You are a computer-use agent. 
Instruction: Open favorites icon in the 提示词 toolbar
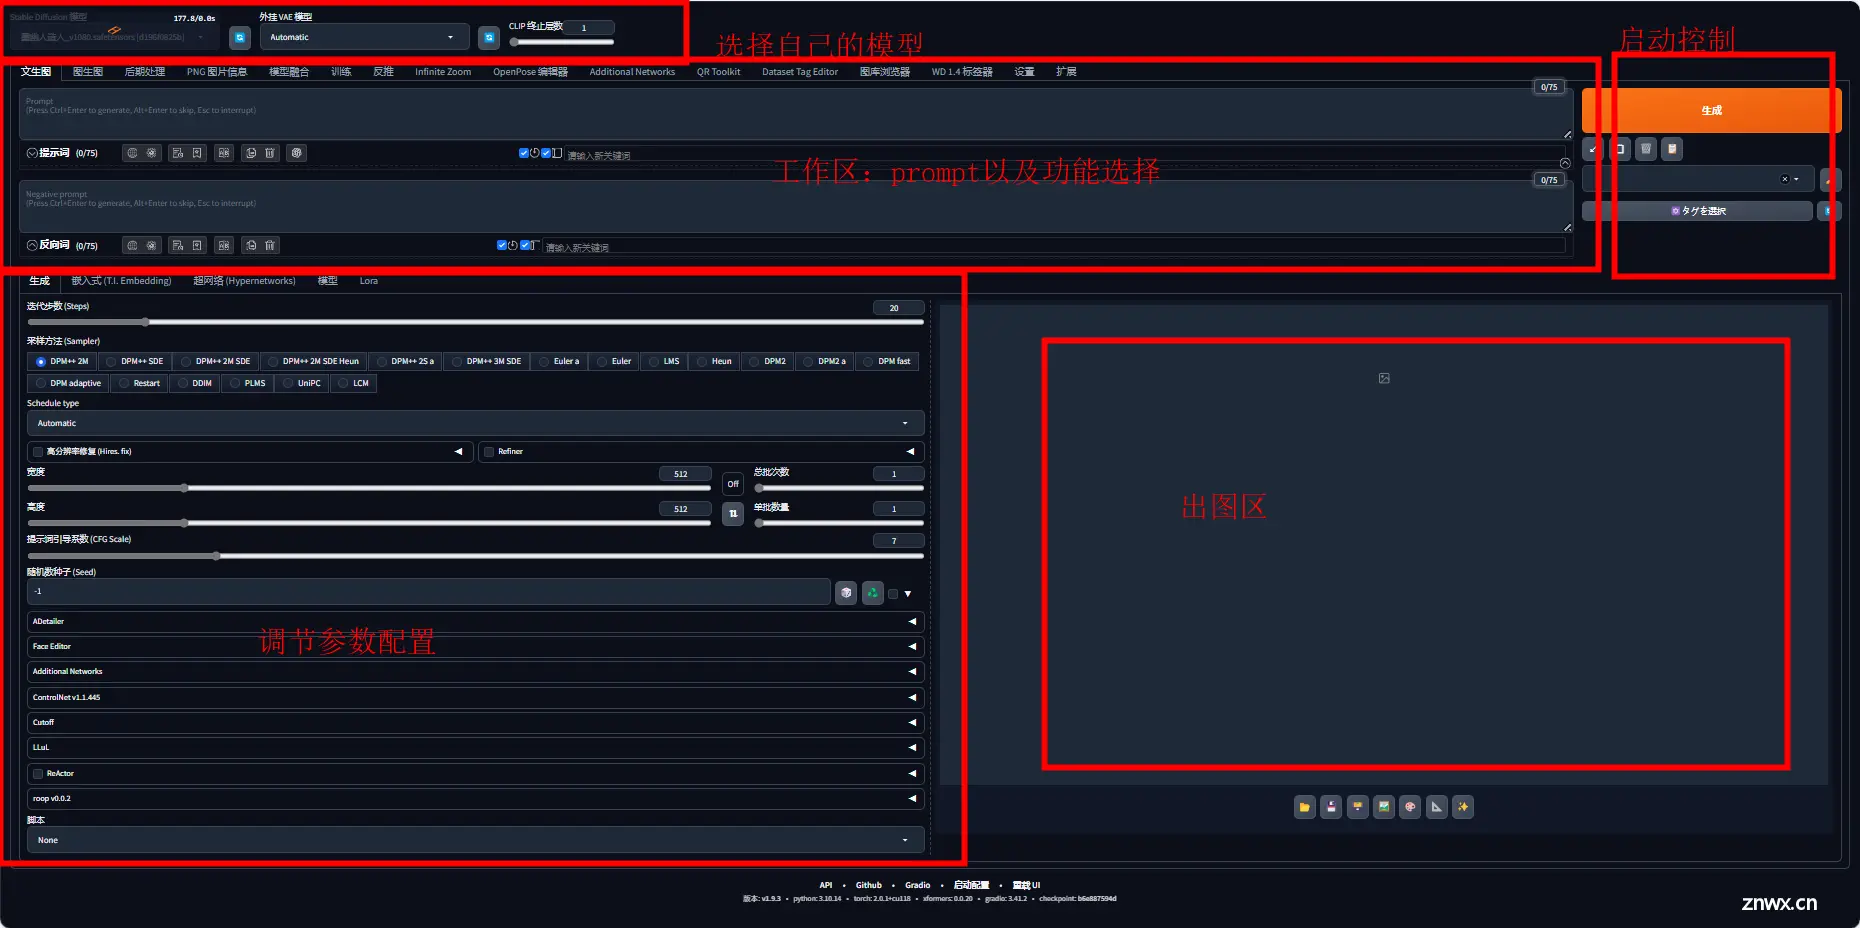(197, 153)
